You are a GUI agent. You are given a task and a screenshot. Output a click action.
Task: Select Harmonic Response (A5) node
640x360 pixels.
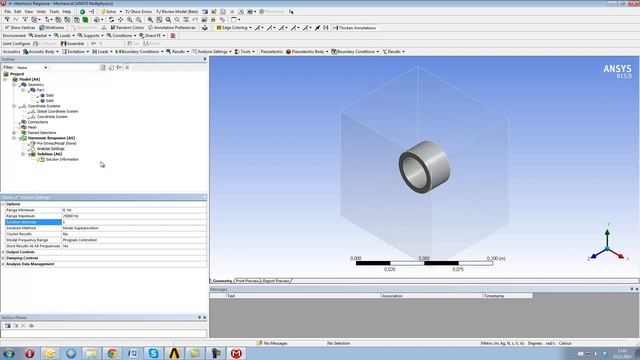(51, 138)
